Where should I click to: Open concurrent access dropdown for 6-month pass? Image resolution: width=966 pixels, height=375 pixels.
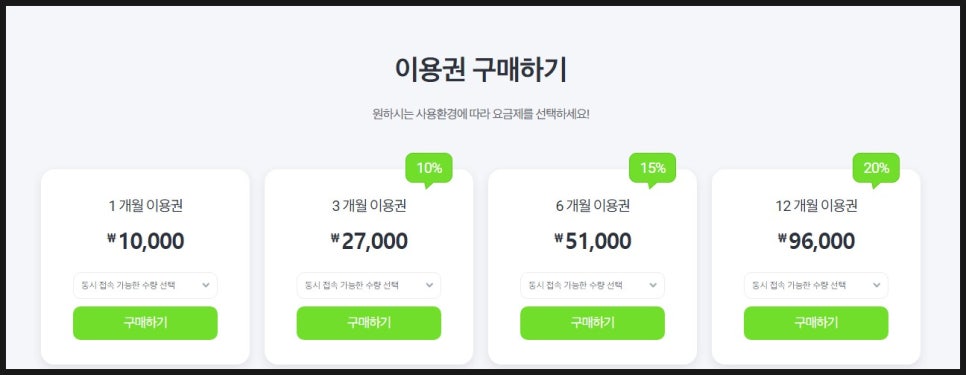coord(593,286)
